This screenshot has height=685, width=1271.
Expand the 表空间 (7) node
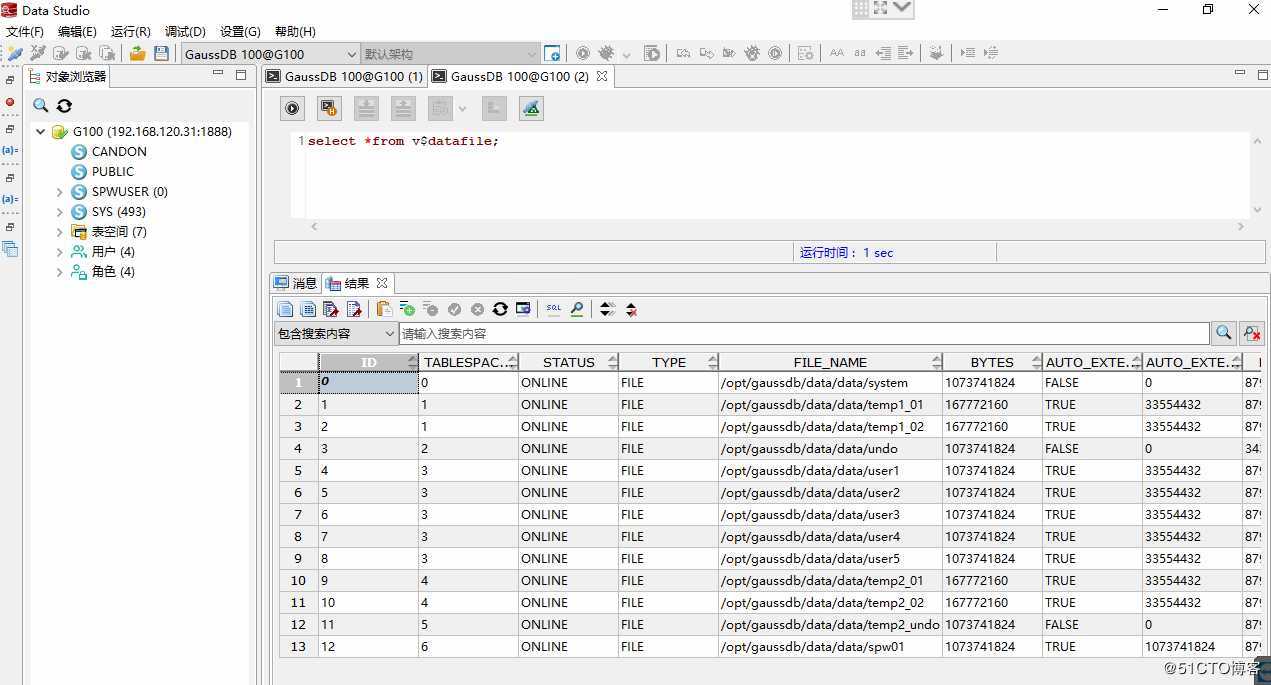pyautogui.click(x=60, y=232)
